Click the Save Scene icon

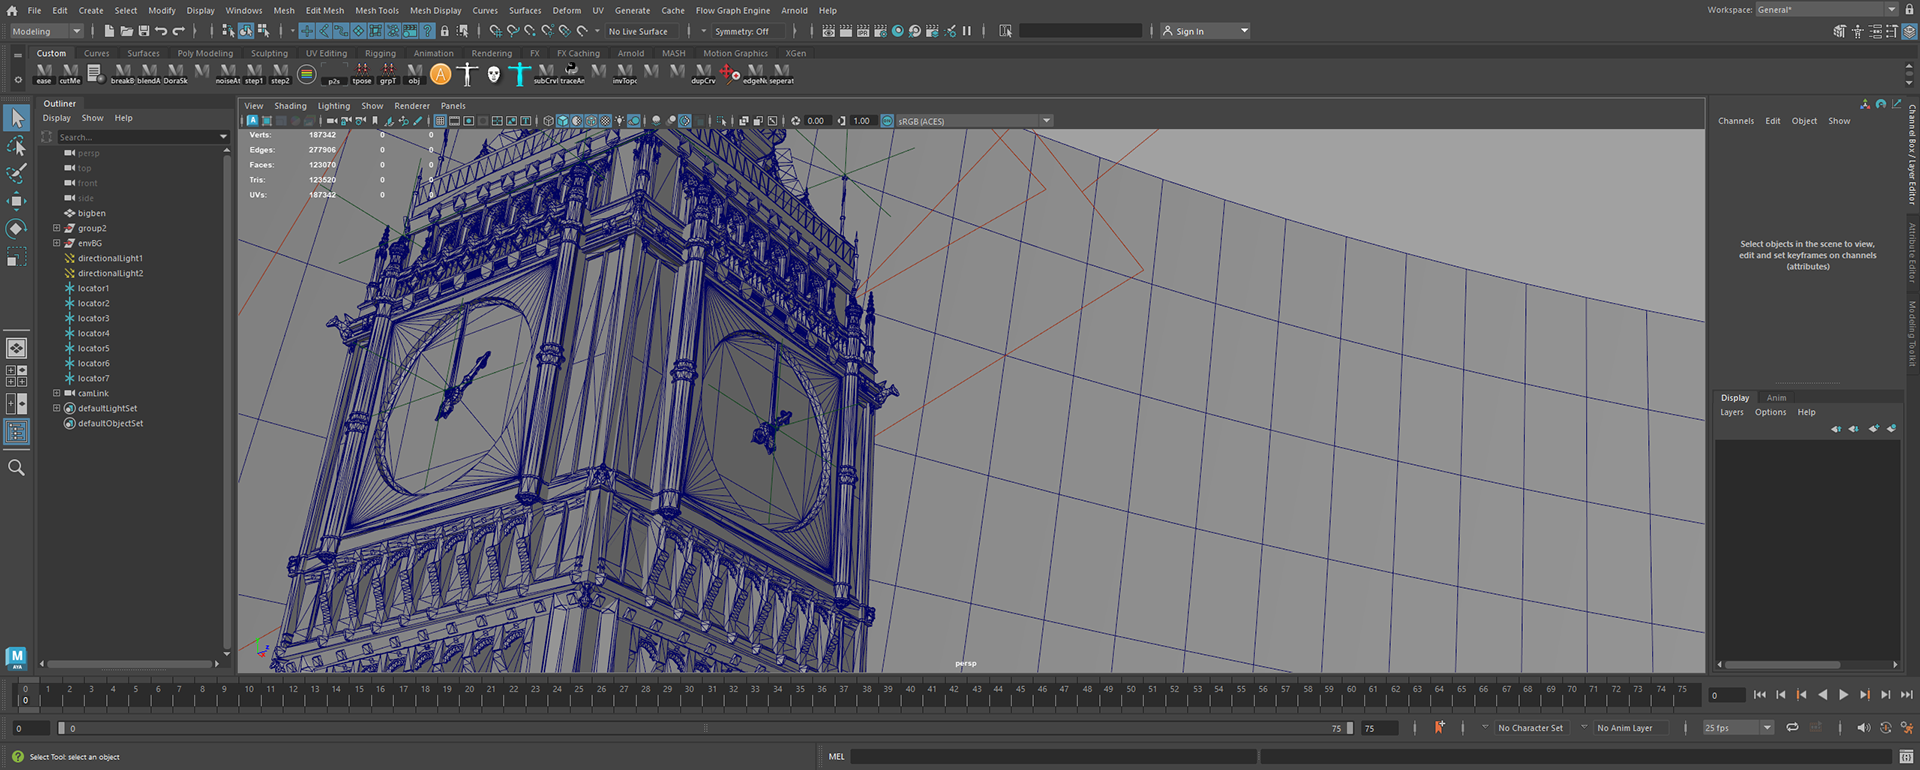pos(143,31)
